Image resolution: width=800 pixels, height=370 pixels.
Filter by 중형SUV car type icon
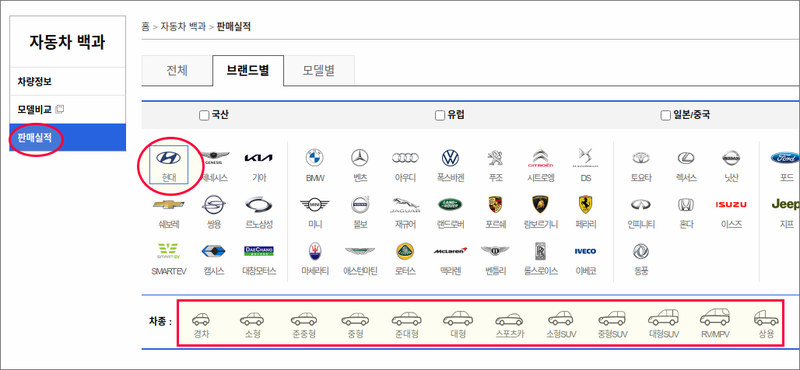point(612,319)
